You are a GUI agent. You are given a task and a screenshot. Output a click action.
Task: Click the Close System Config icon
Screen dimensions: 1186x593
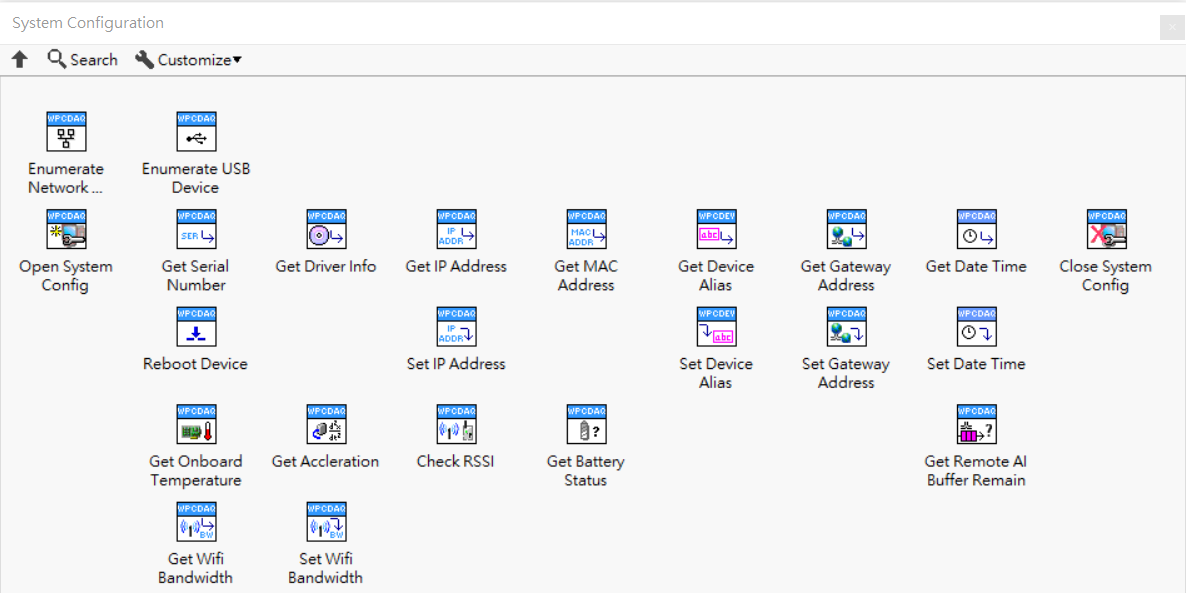[1106, 229]
